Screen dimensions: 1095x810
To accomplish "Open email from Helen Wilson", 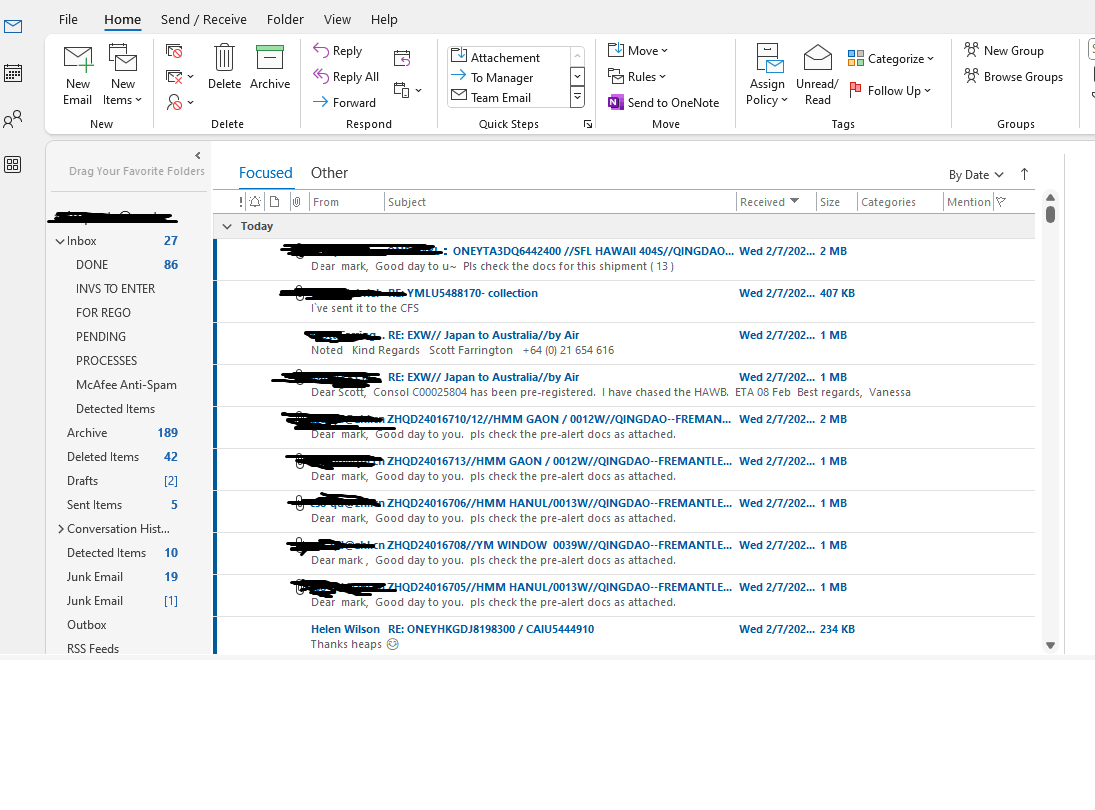I will [624, 636].
